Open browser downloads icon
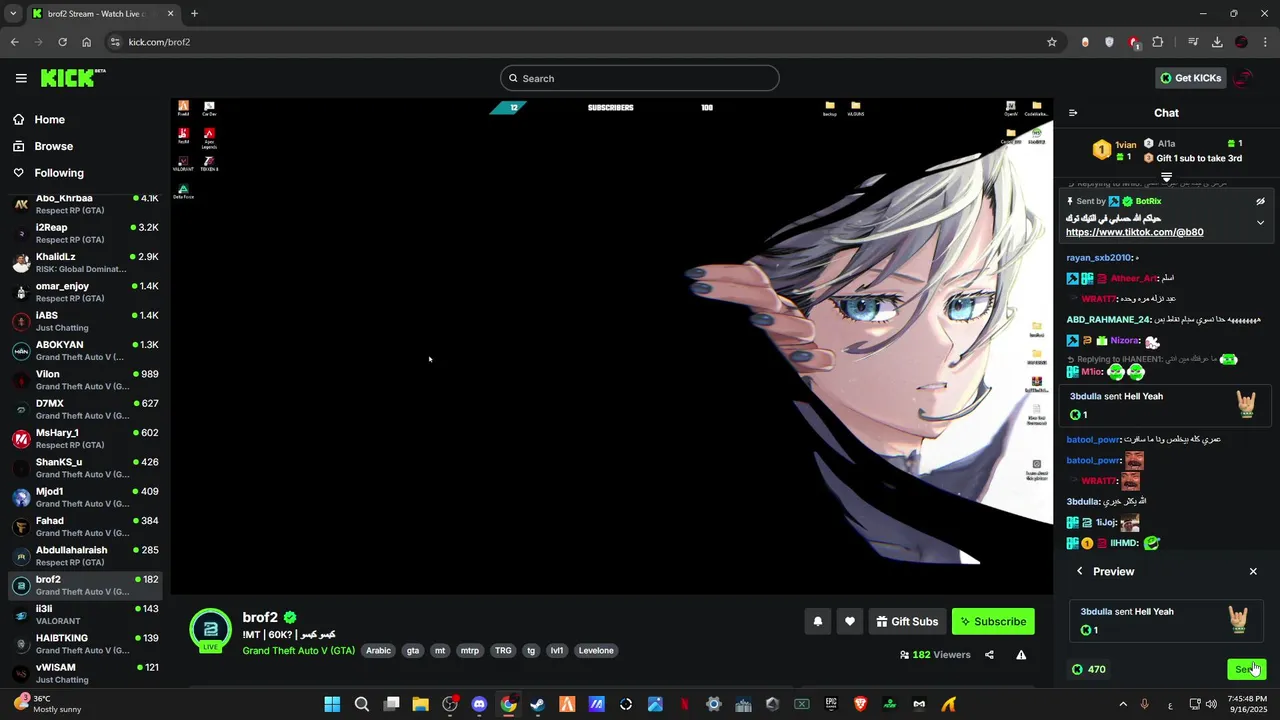 pyautogui.click(x=1217, y=42)
